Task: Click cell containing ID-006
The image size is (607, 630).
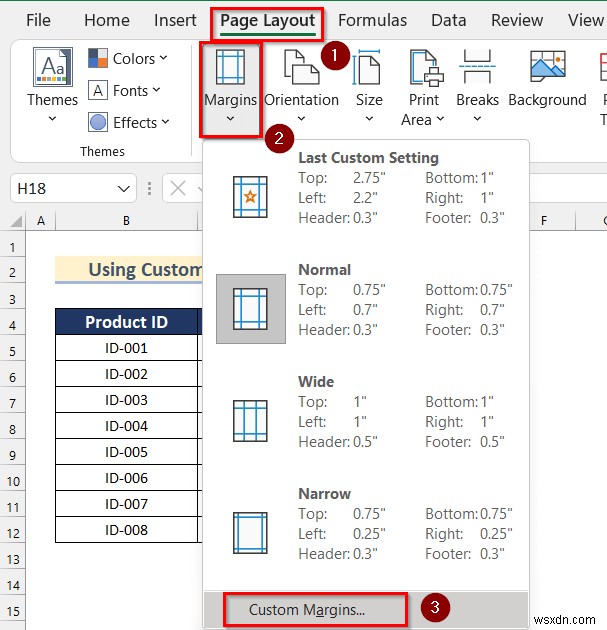Action: (x=126, y=478)
